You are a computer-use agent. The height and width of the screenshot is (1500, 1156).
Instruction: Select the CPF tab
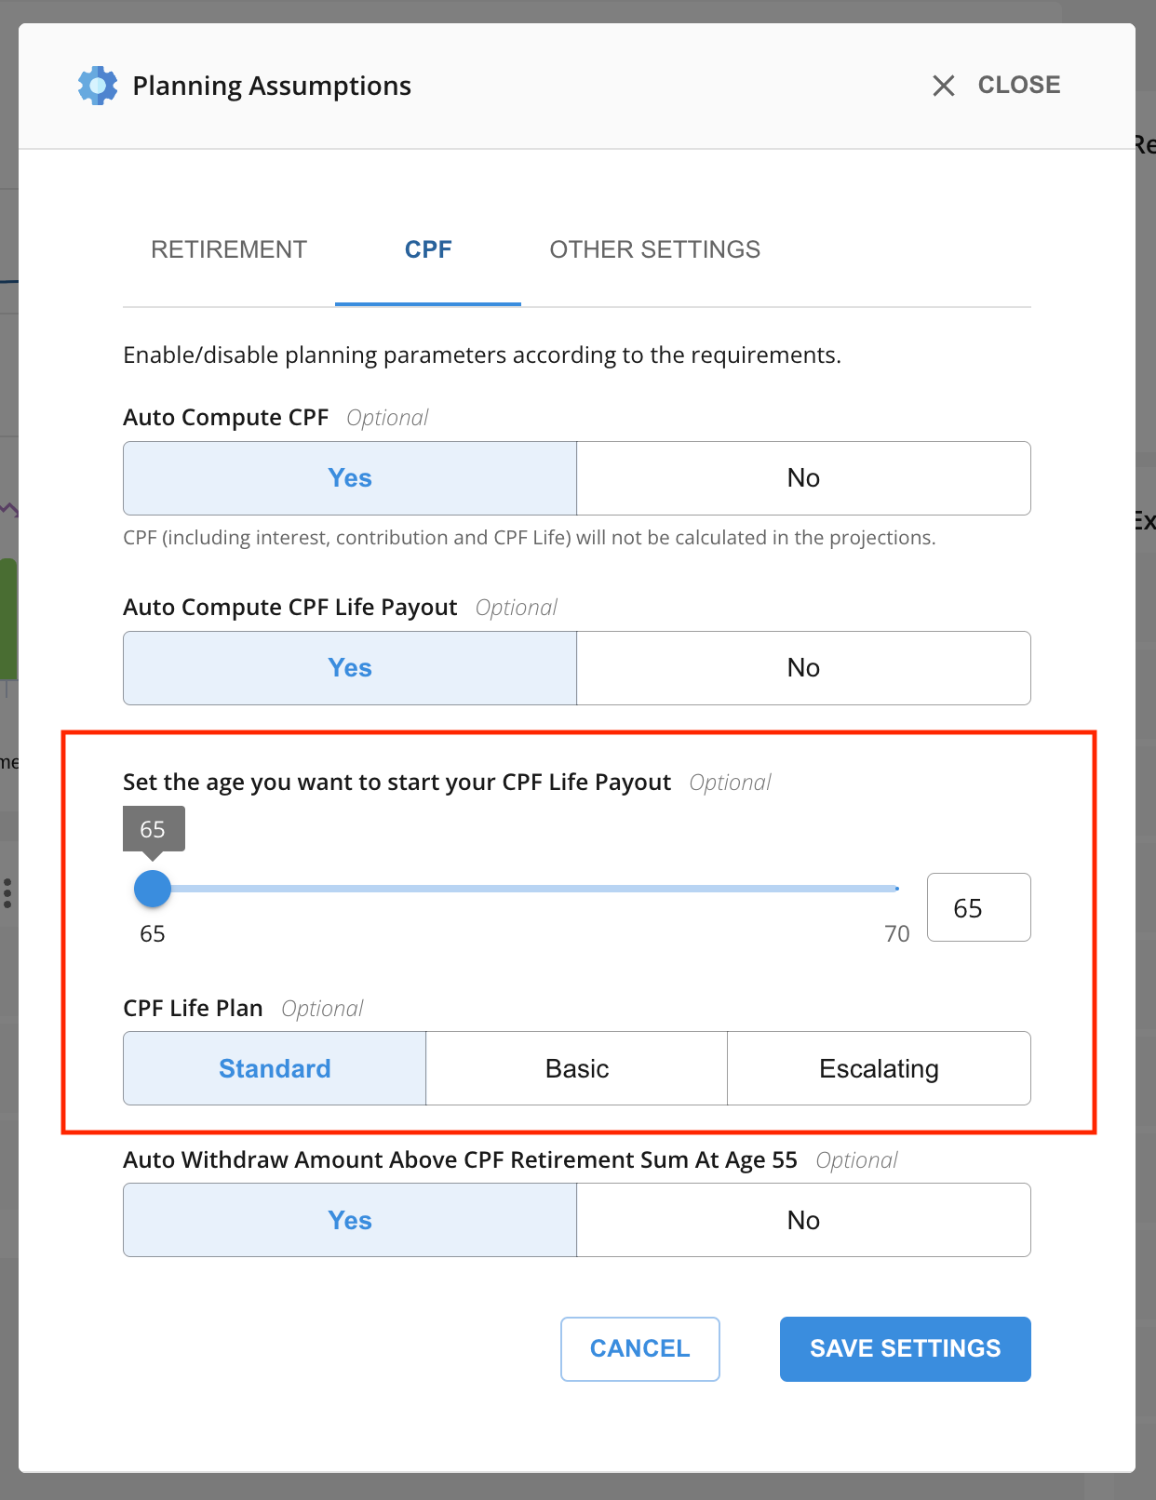pyautogui.click(x=428, y=250)
